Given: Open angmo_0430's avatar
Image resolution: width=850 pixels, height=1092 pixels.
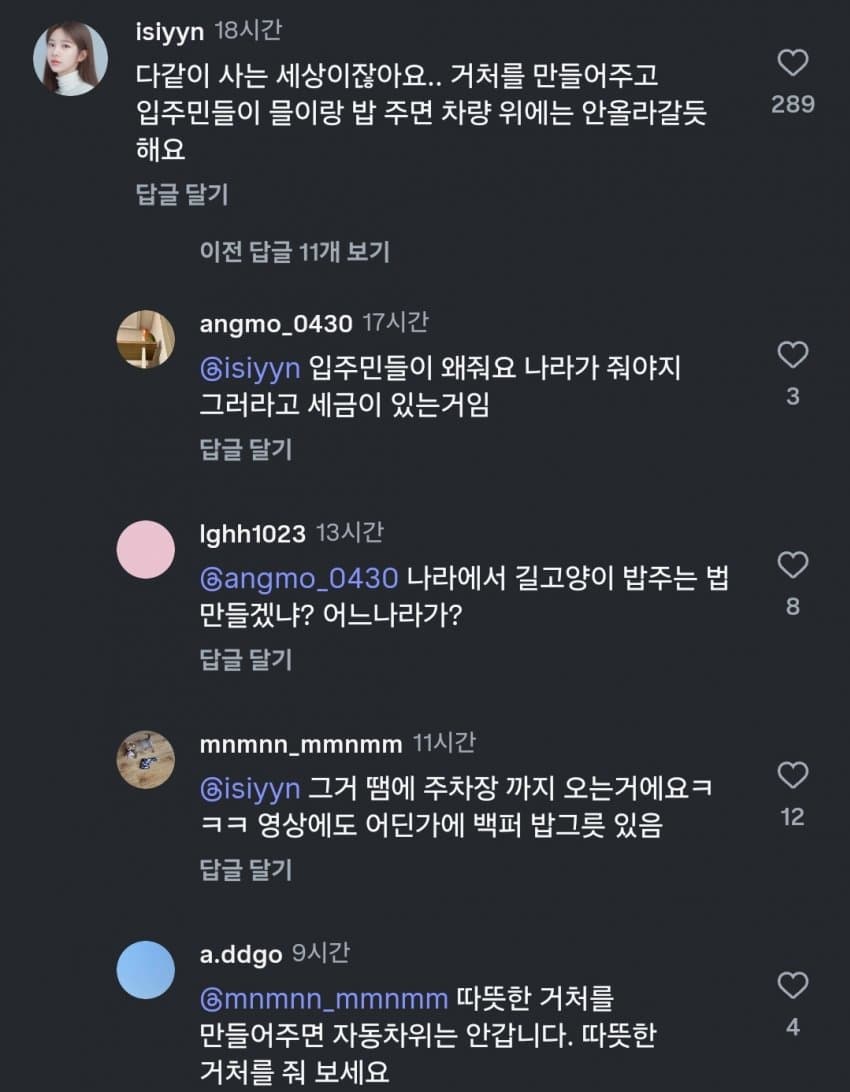Looking at the screenshot, I should click(x=146, y=339).
